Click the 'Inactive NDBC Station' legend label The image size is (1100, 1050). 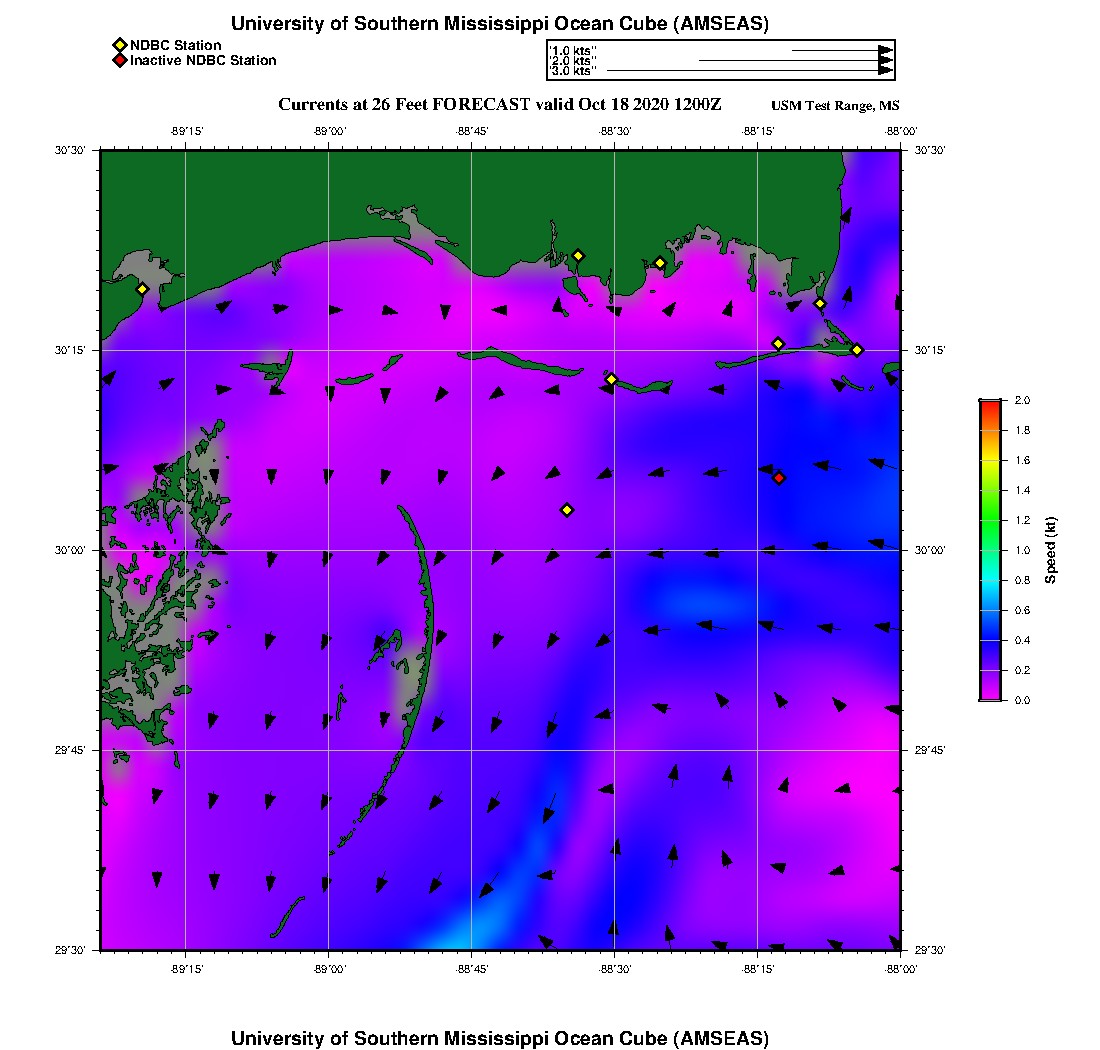tap(203, 60)
